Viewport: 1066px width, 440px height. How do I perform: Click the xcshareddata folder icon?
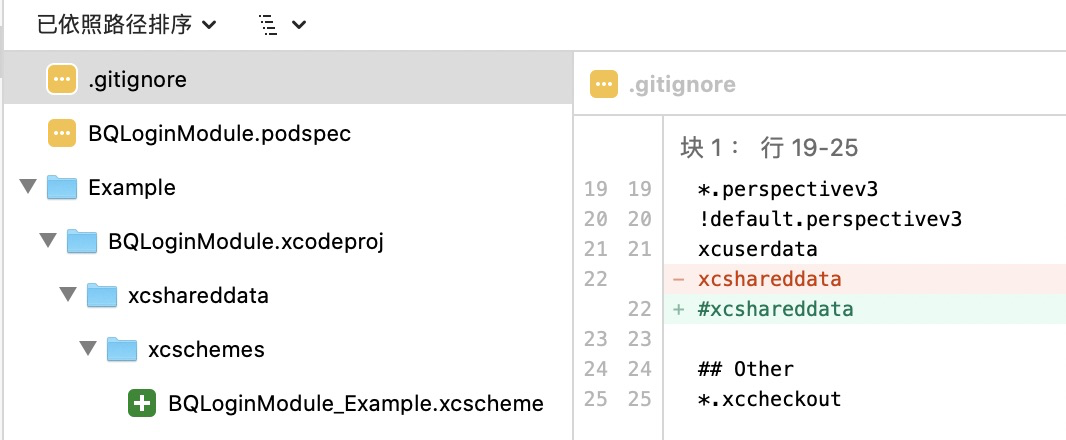(102, 295)
